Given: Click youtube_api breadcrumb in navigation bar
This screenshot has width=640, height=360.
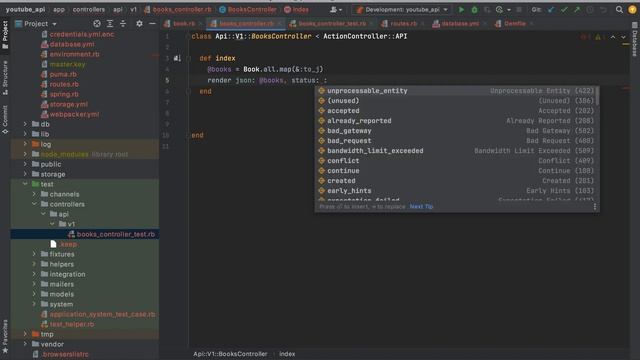Looking at the screenshot, I should click(x=25, y=9).
